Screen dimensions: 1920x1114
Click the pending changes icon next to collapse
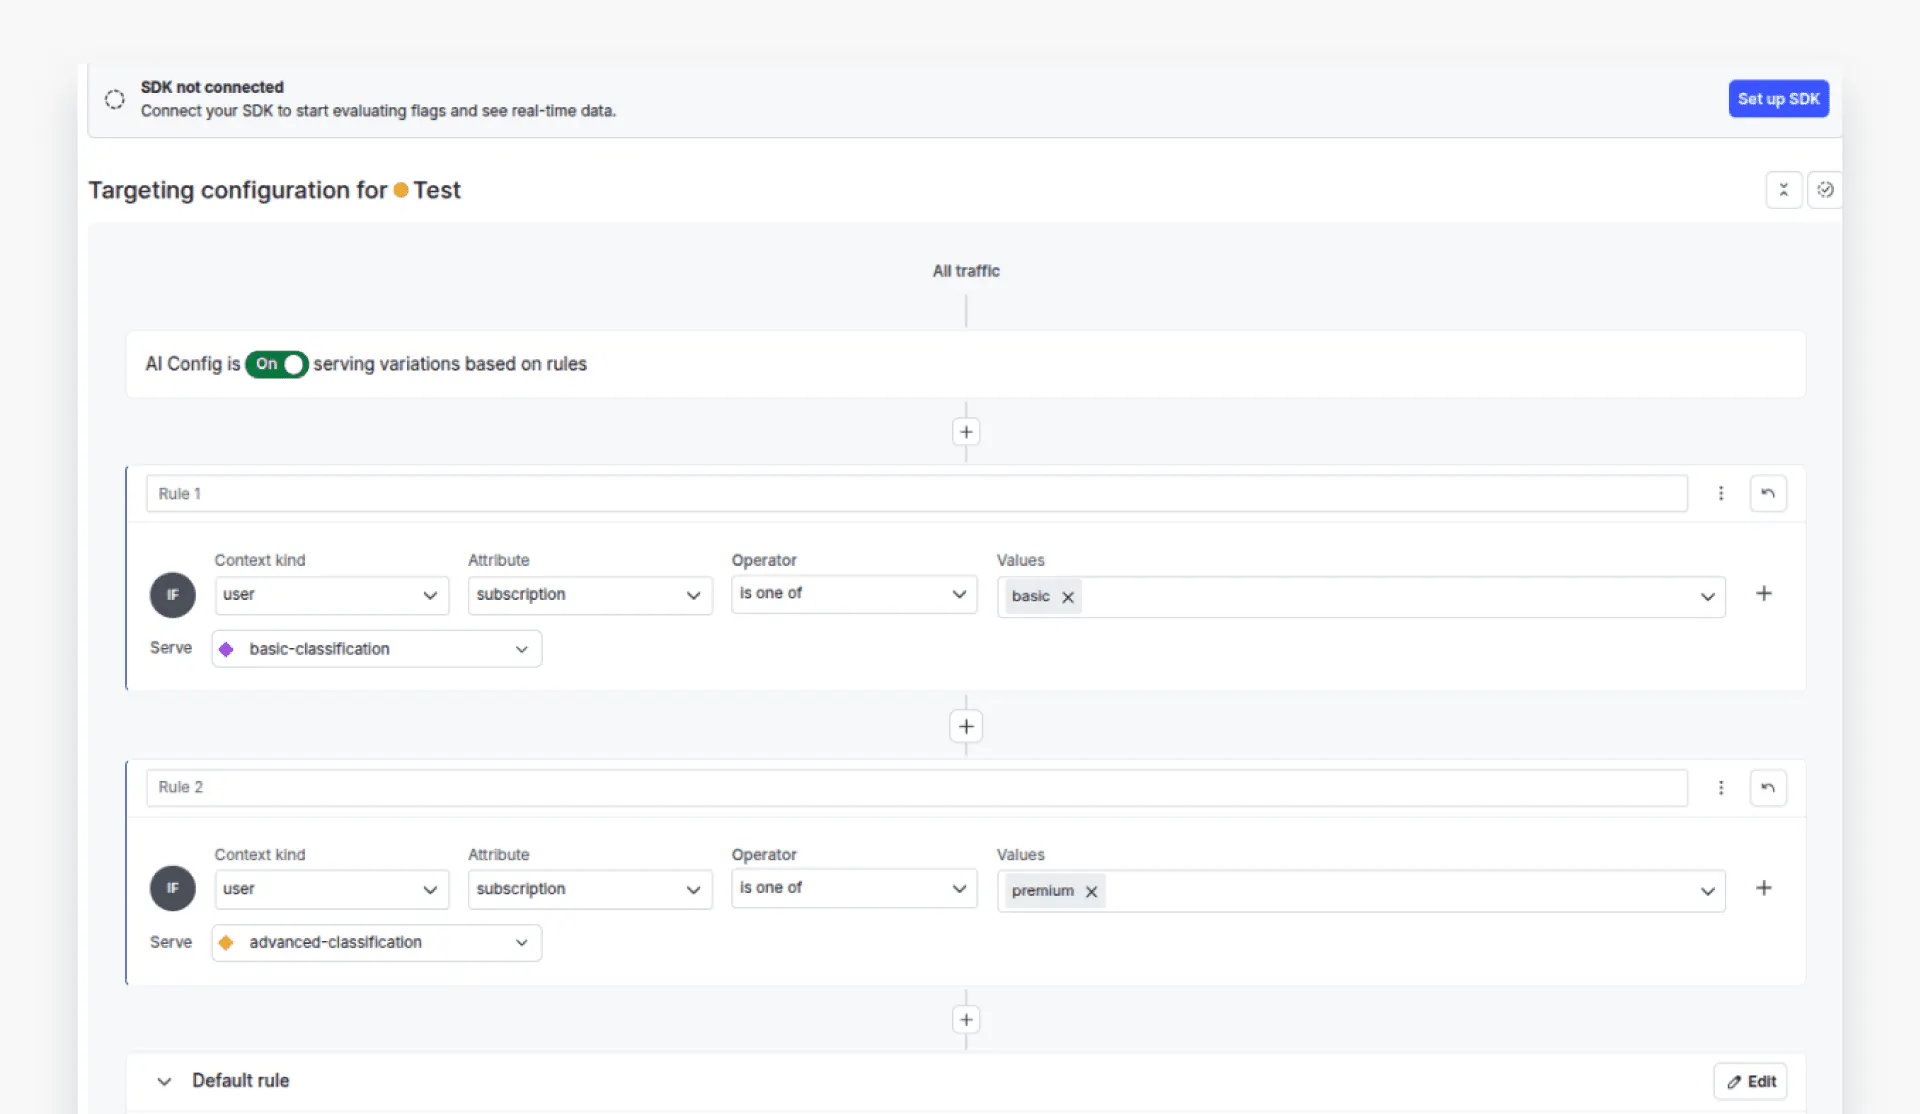[x=1825, y=190]
